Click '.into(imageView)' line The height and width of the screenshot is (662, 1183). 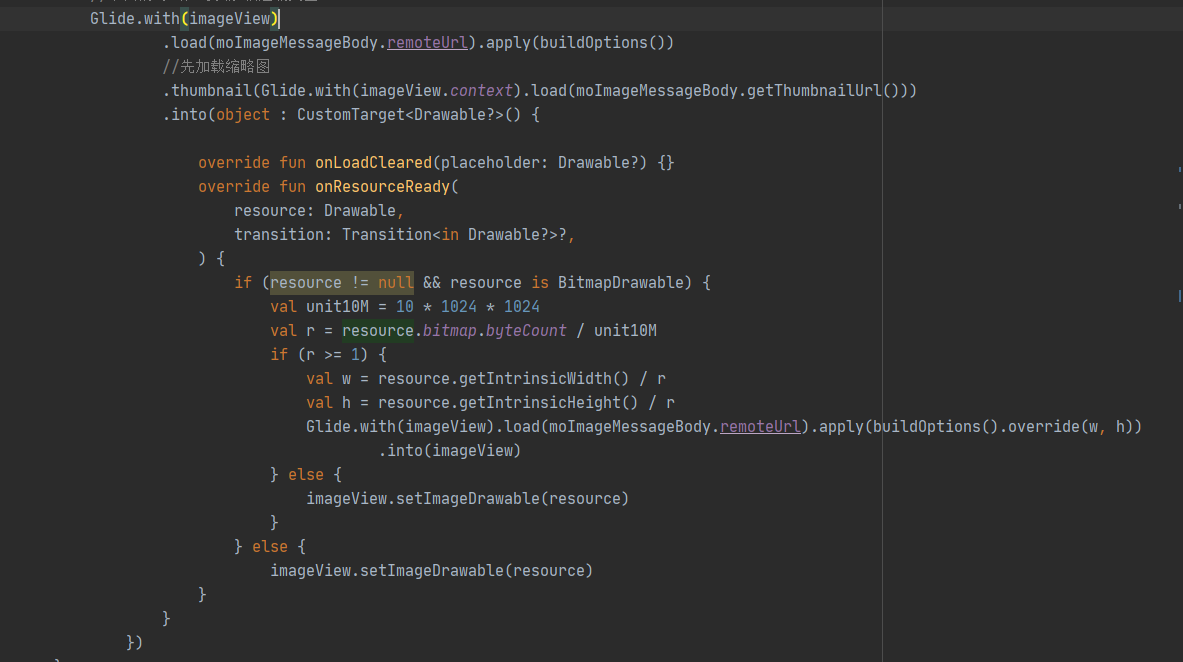point(450,451)
